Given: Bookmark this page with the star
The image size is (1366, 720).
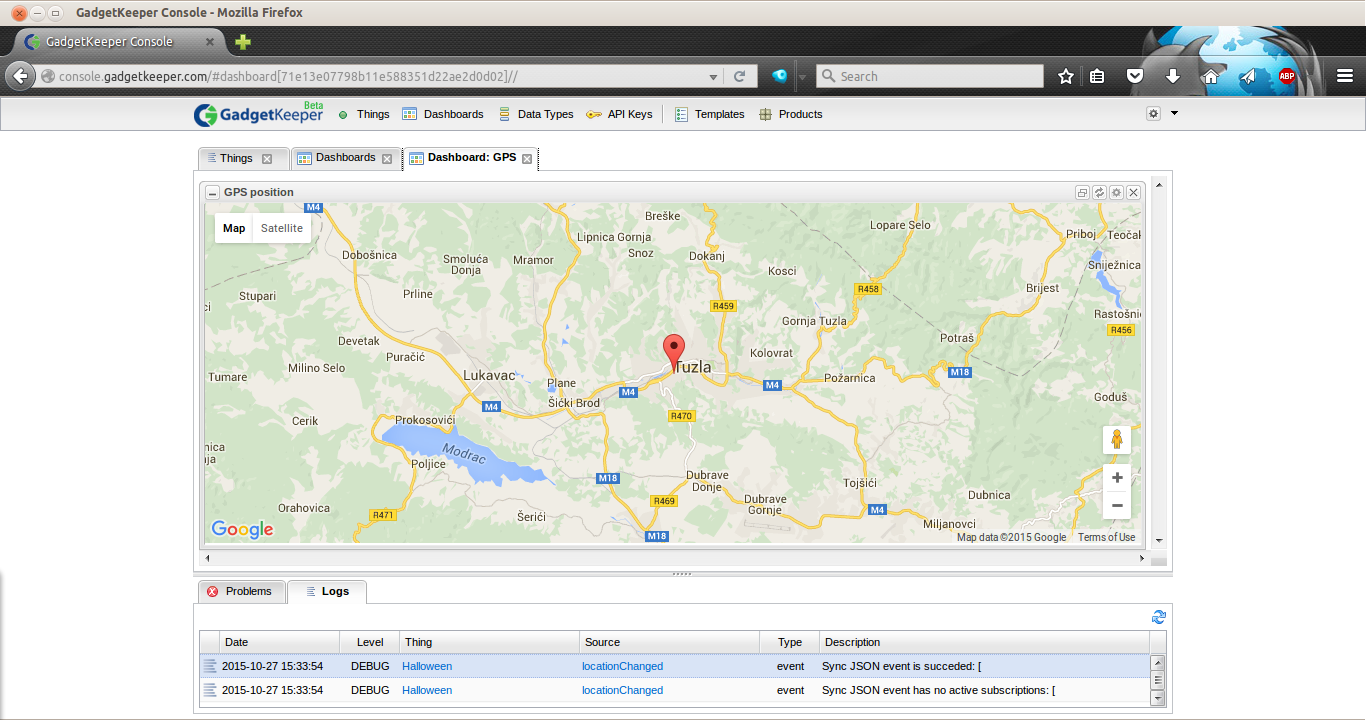Looking at the screenshot, I should pyautogui.click(x=1066, y=76).
